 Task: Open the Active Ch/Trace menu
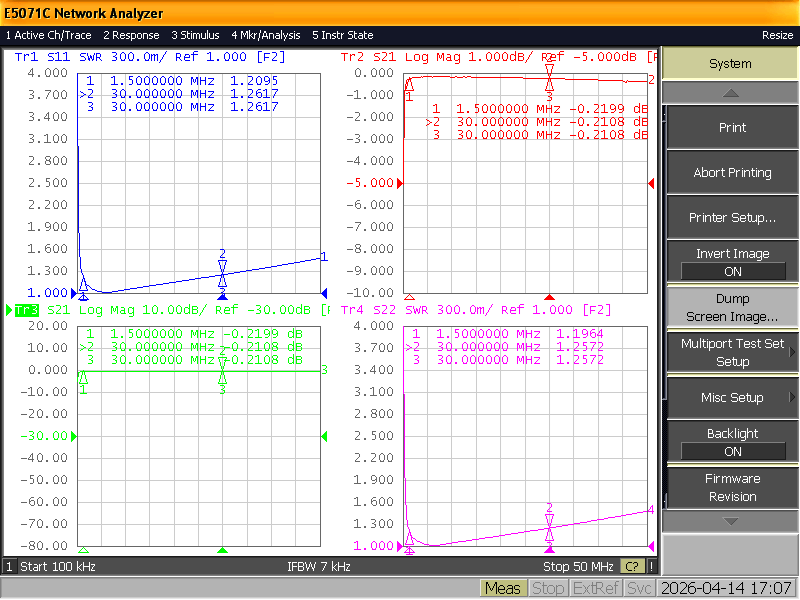[48, 35]
